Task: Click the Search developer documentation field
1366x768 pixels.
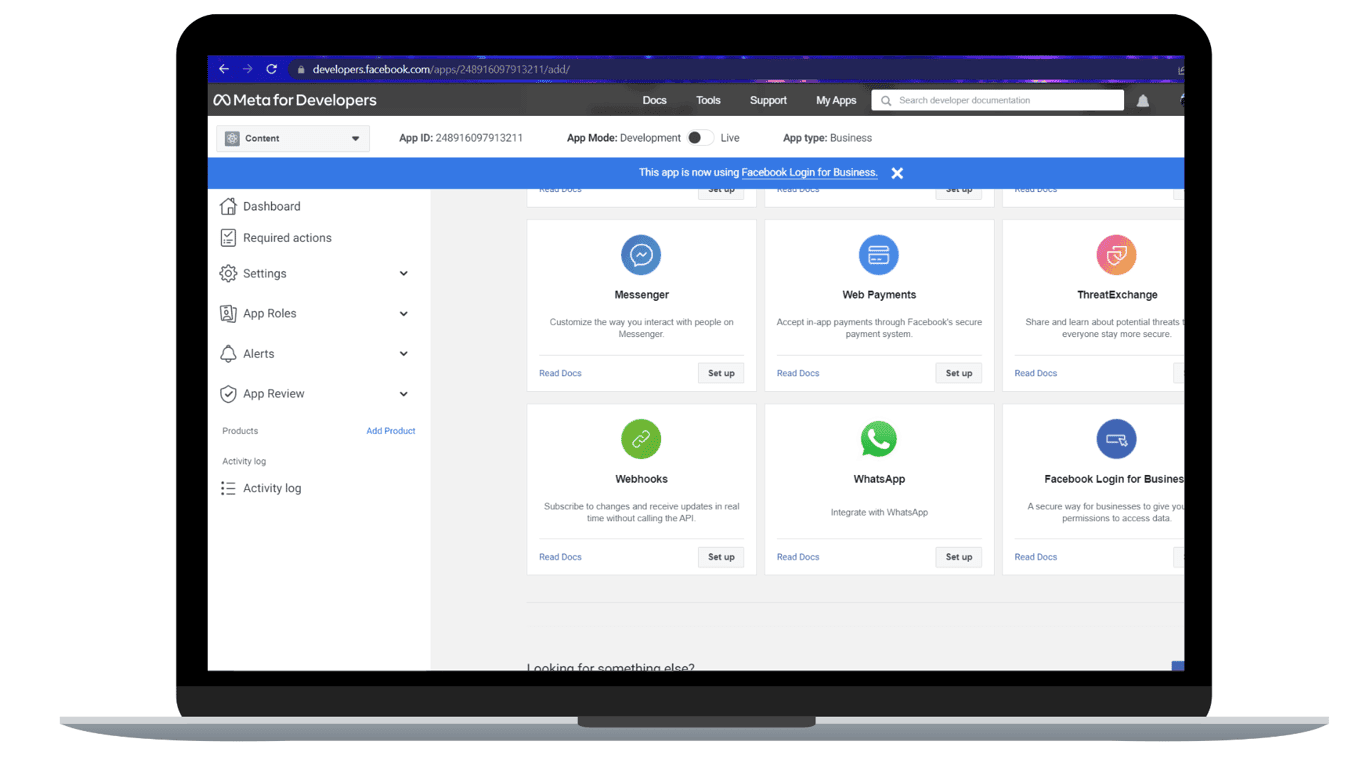Action: [1000, 100]
